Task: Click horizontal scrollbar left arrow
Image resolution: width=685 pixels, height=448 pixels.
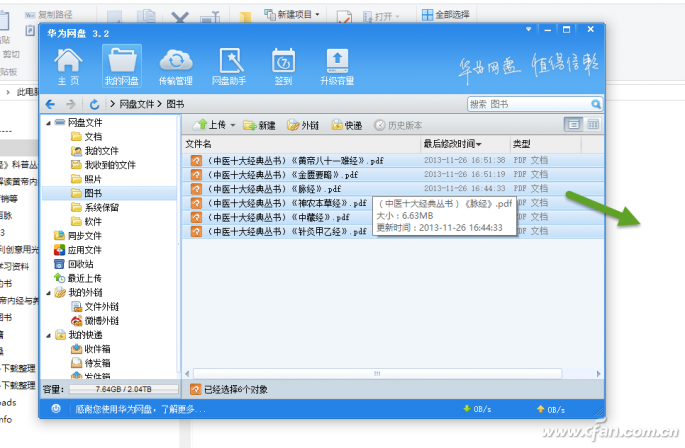Action: point(187,374)
